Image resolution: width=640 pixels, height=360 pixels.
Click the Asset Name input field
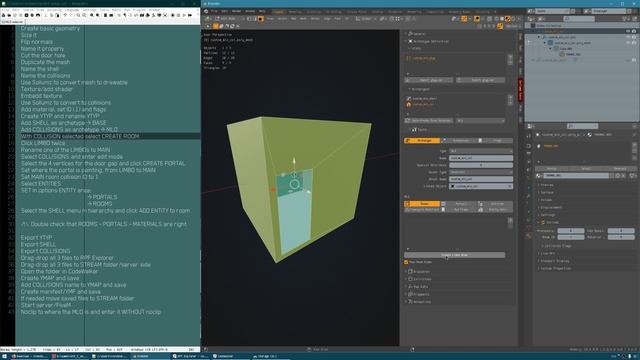click(x=481, y=179)
